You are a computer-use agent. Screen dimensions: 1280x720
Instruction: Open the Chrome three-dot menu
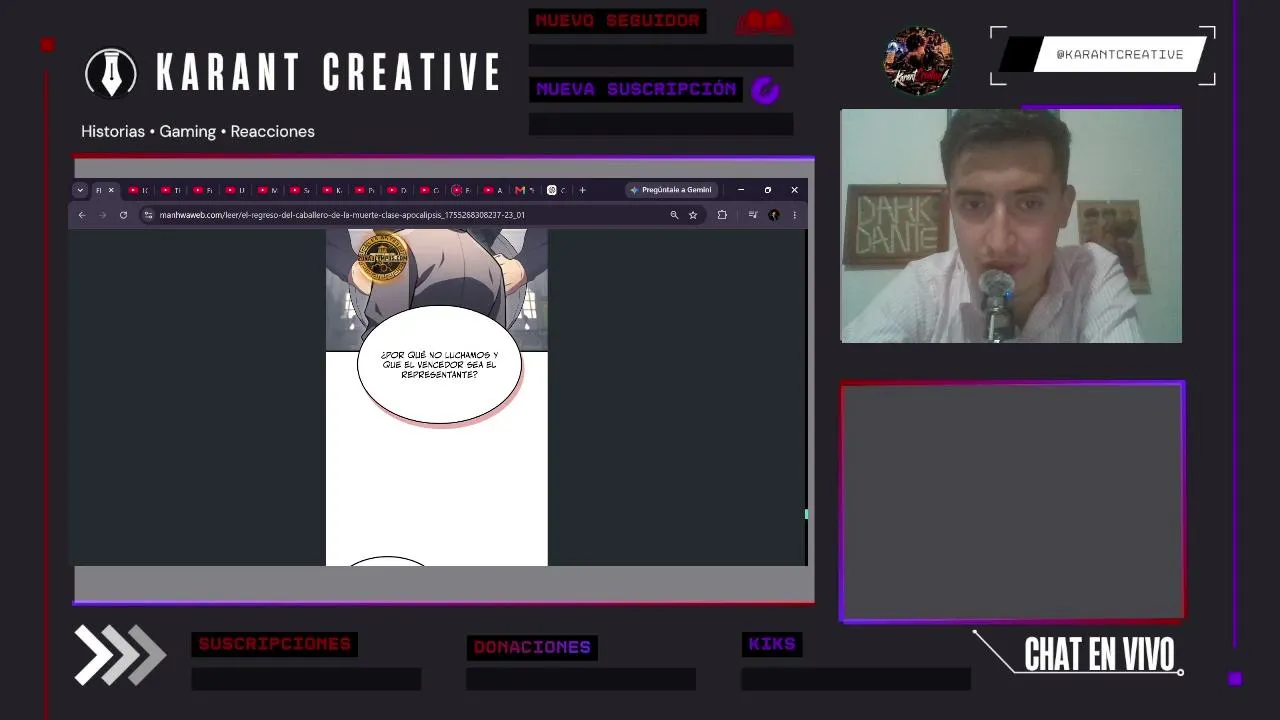pyautogui.click(x=795, y=215)
